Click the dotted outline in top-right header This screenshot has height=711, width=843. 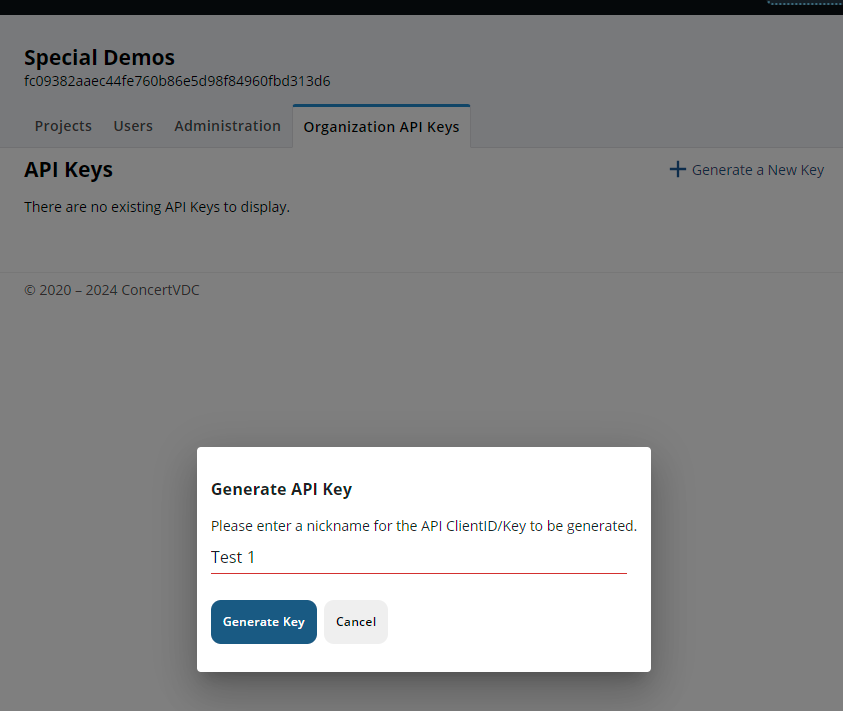pos(804,3)
